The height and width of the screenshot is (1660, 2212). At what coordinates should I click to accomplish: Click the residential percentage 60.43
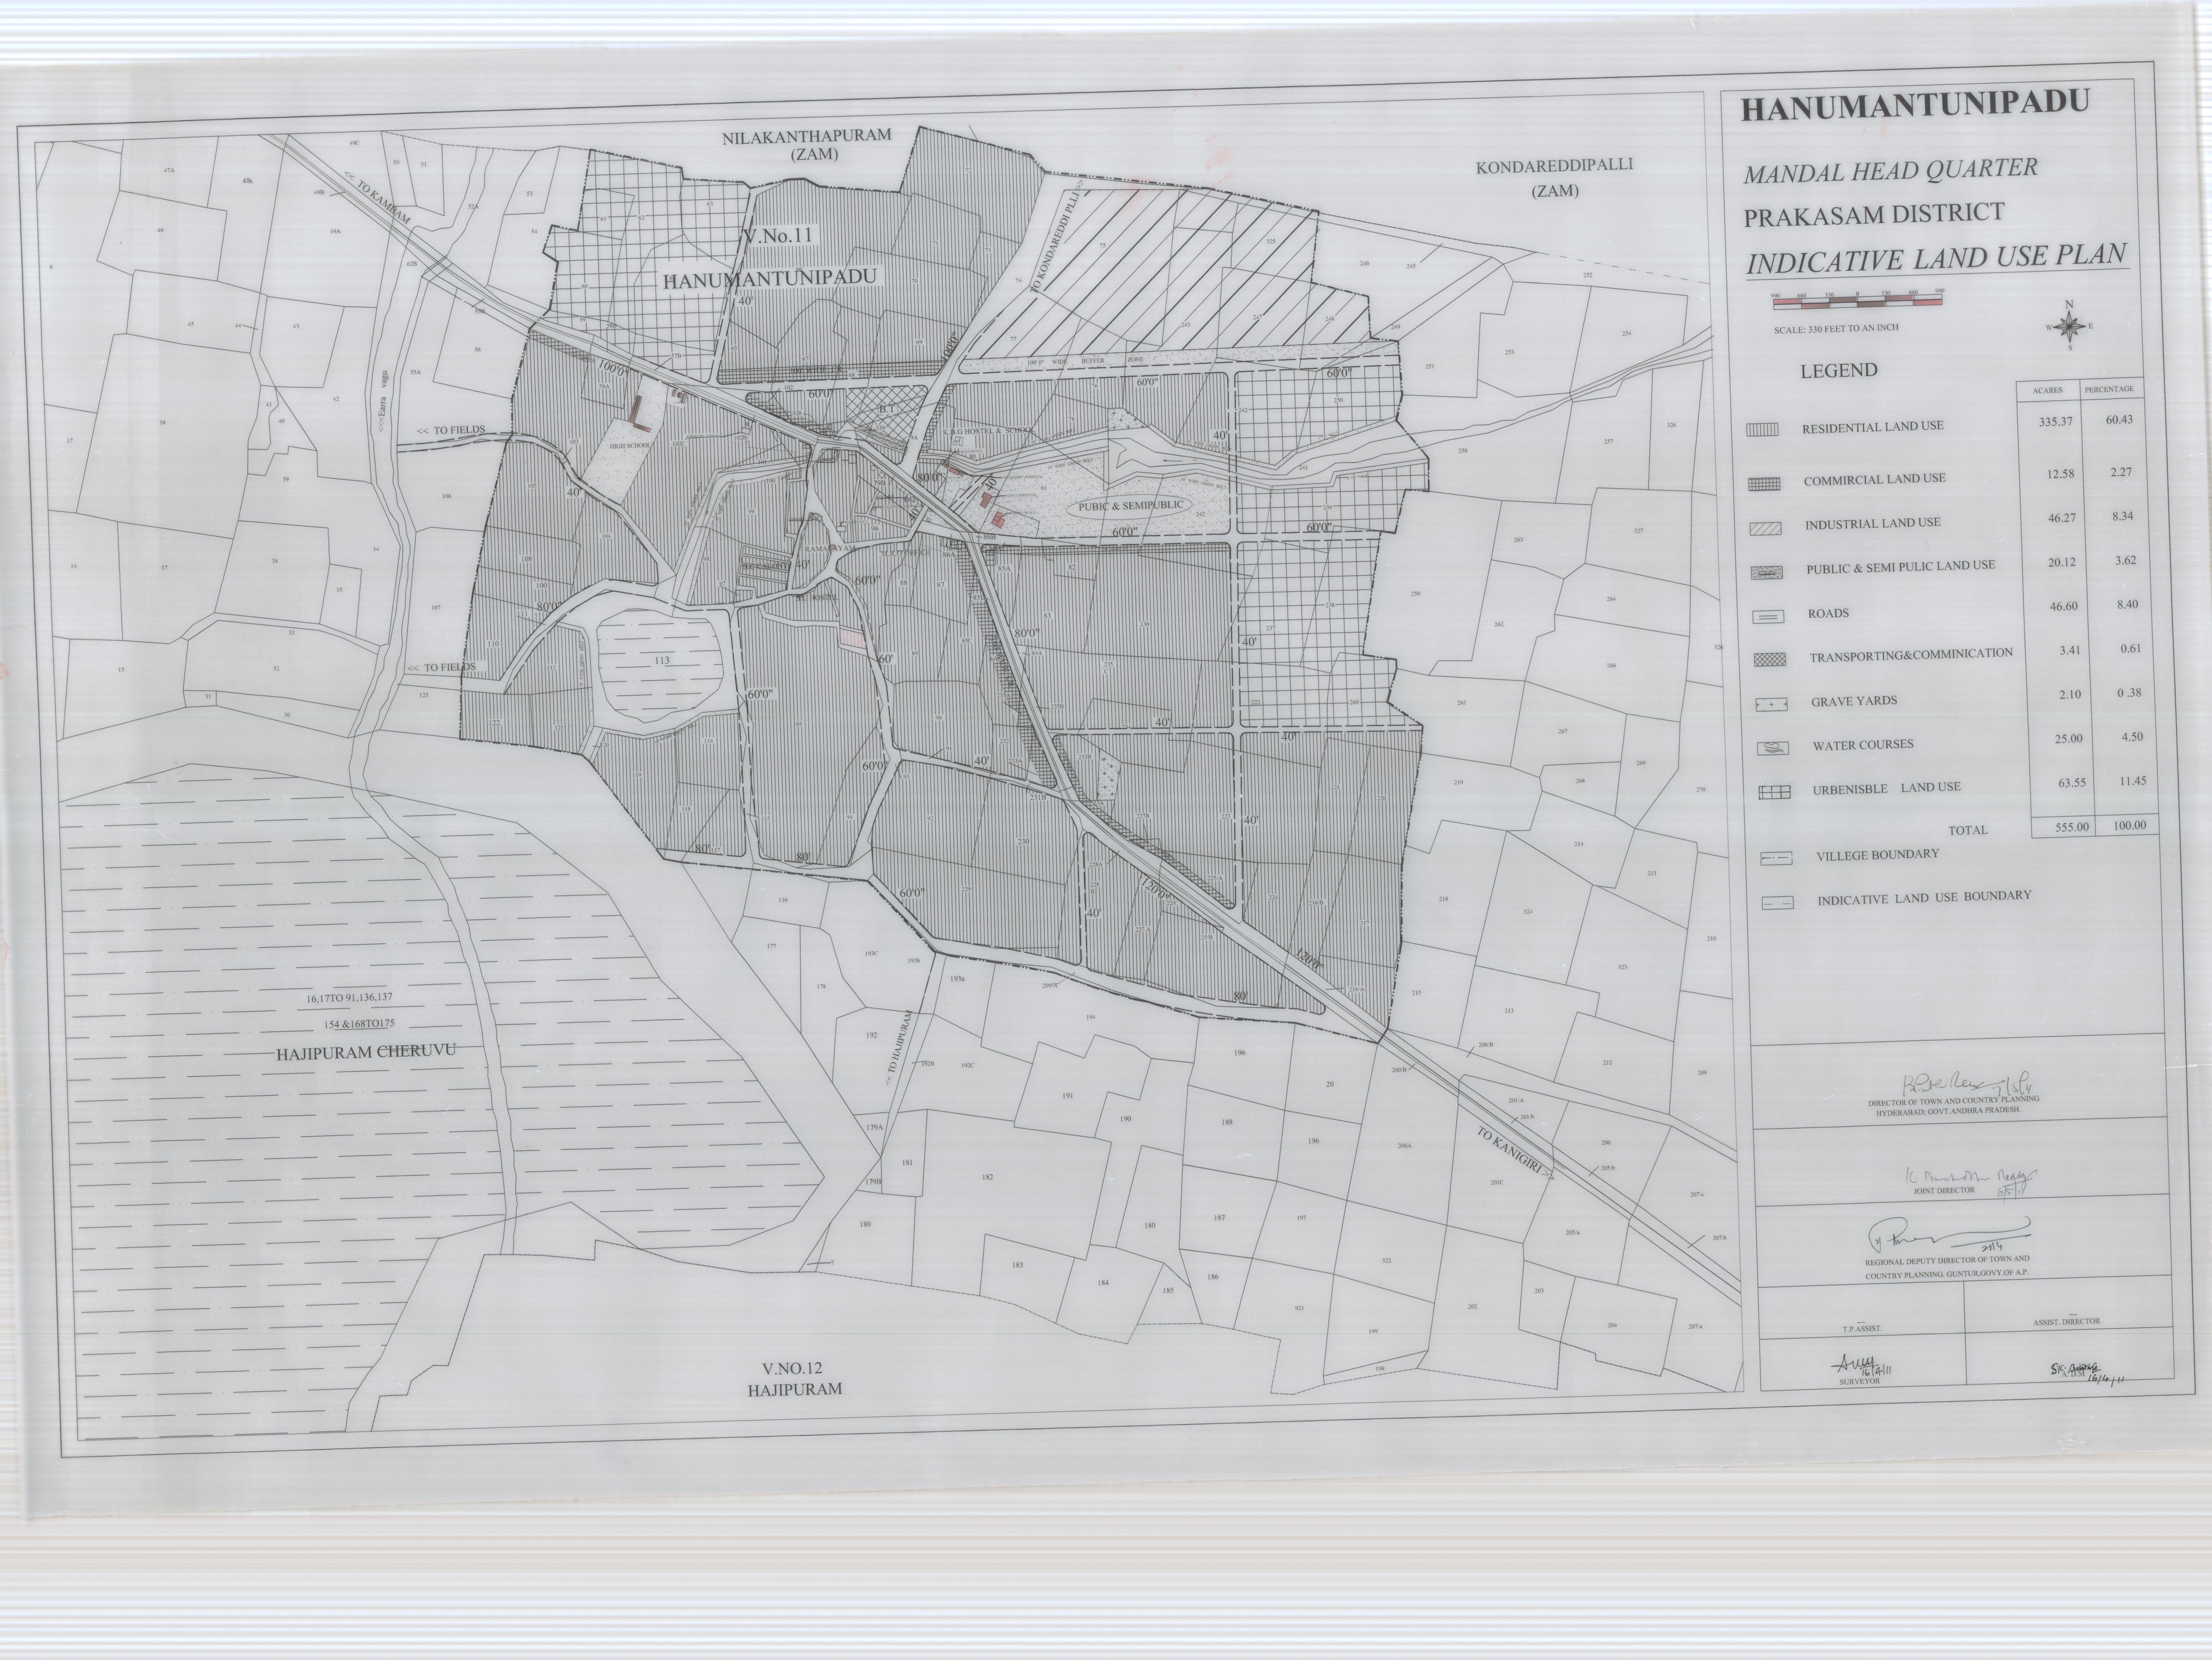click(x=2119, y=420)
